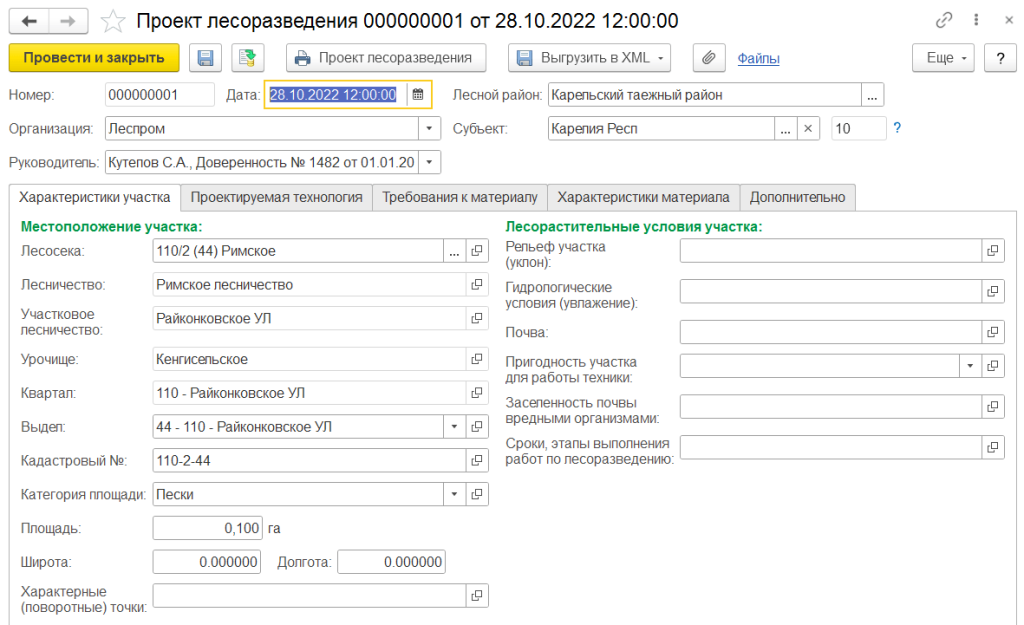The image size is (1024, 625).
Task: Copy link using chain icon
Action: 944,21
